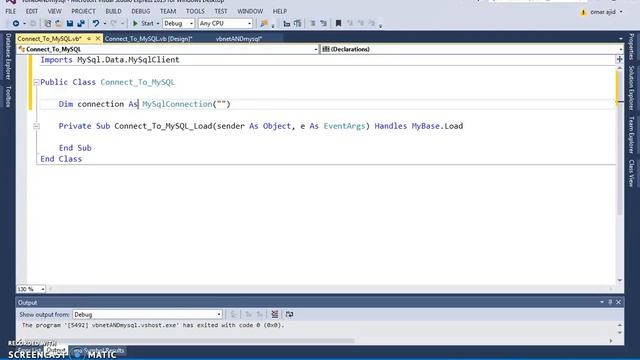Split the code editor window

620,59
